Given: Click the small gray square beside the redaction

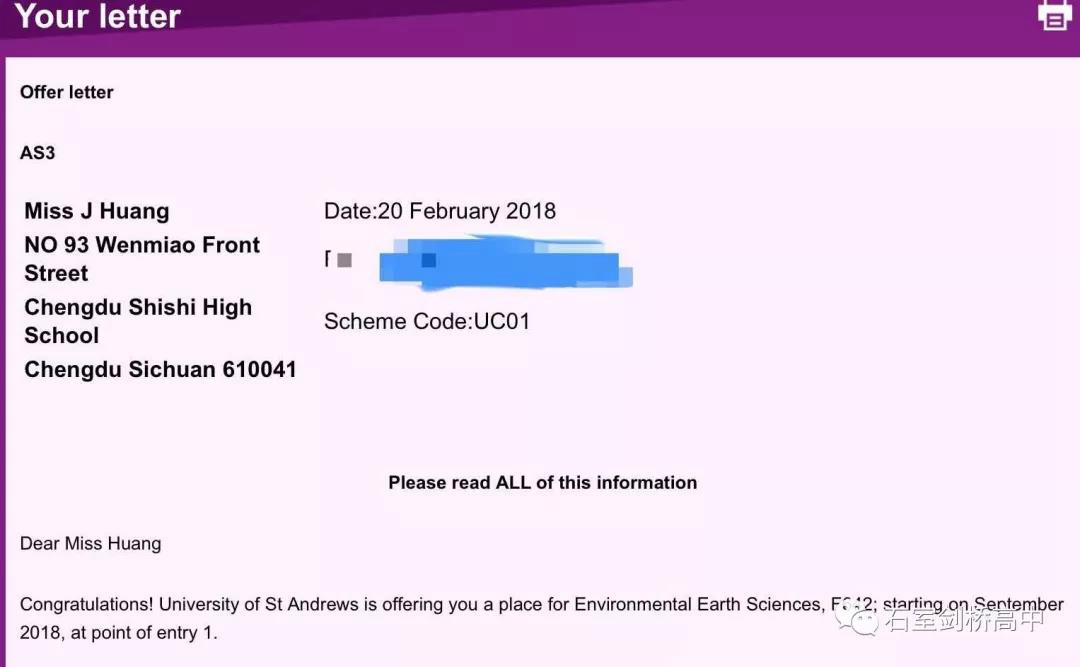Looking at the screenshot, I should point(345,260).
